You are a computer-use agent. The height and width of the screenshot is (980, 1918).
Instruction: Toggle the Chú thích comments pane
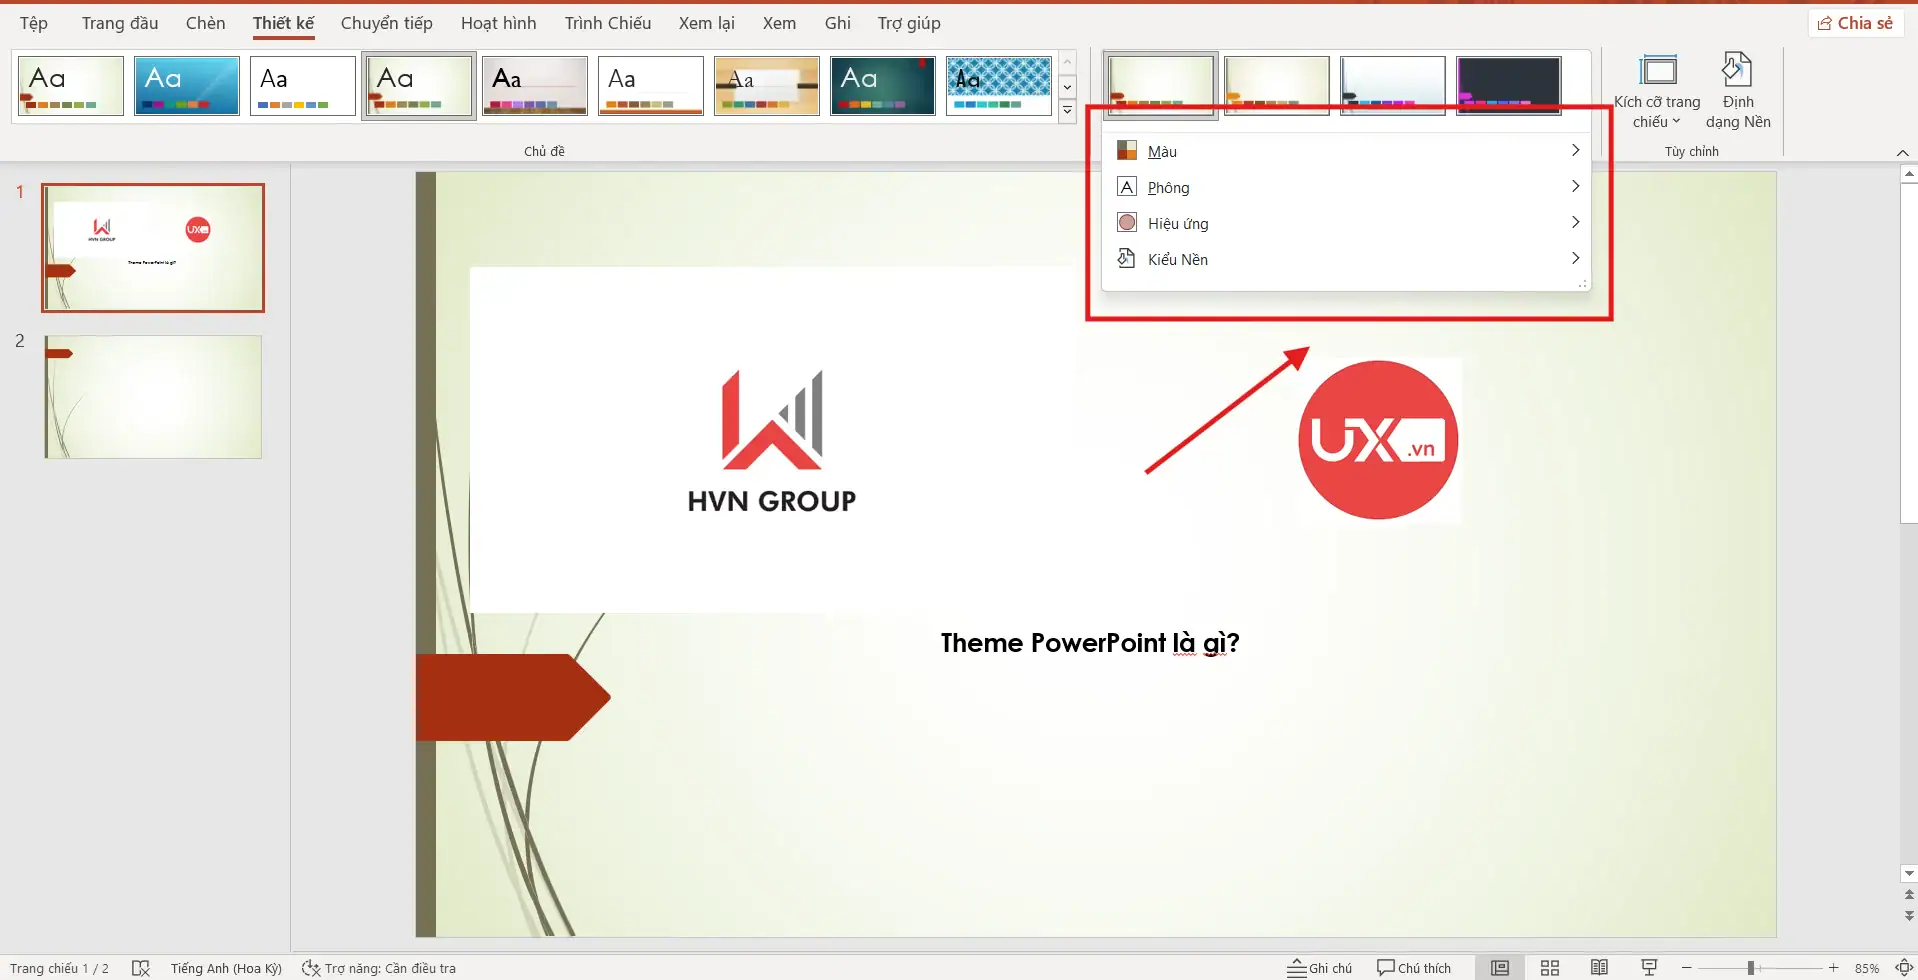coord(1413,968)
